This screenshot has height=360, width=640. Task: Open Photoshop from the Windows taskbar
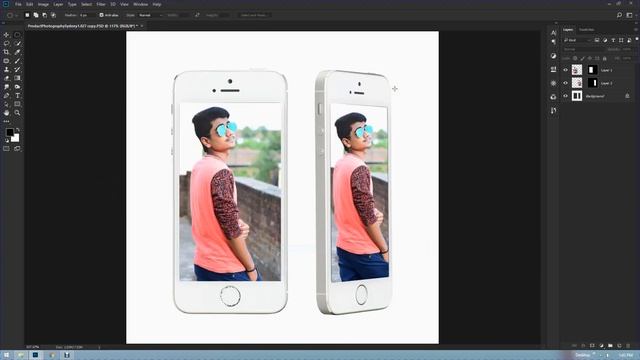tap(36, 355)
